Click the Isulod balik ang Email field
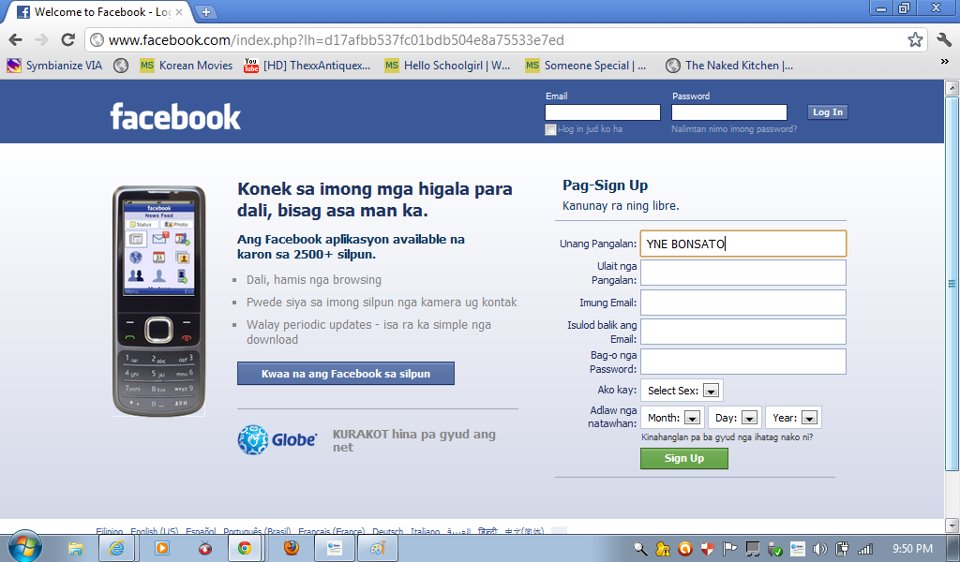The image size is (960, 562). (x=743, y=332)
